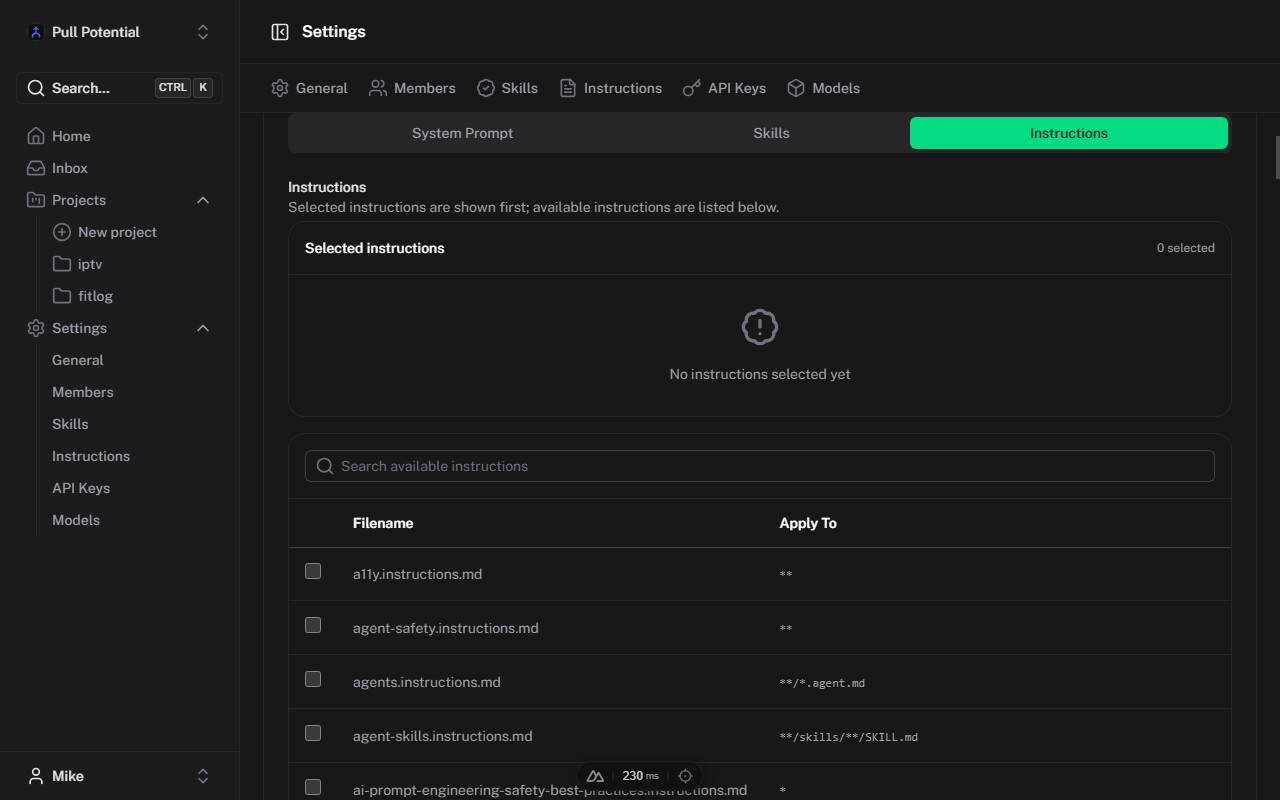Click the user avatar icon next to Mike

[36, 776]
